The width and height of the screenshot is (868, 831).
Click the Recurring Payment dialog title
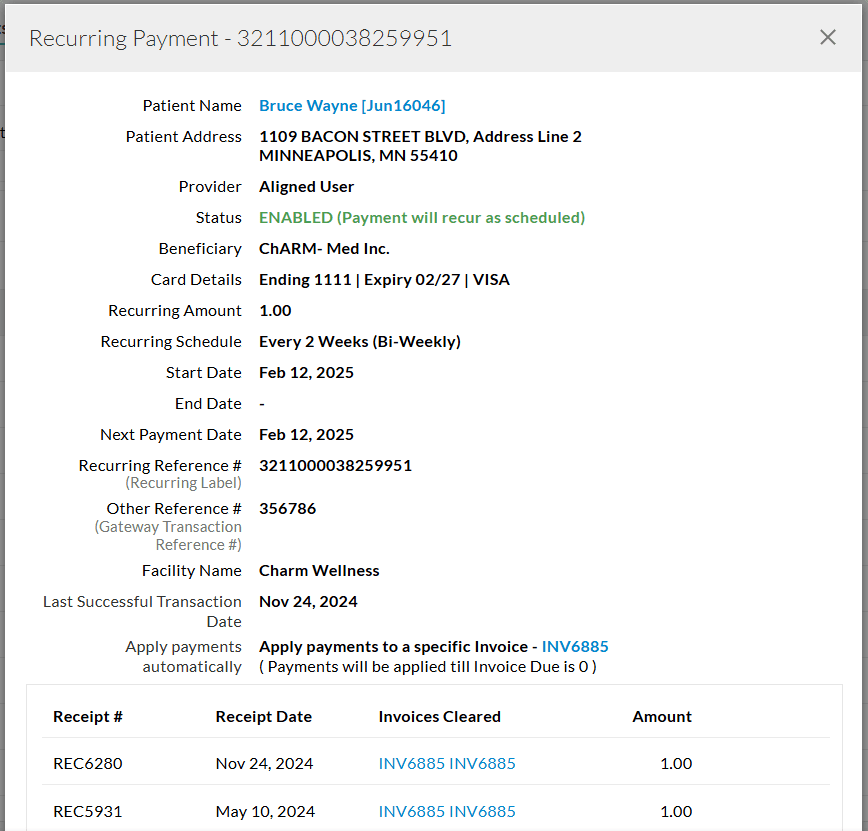click(x=240, y=38)
